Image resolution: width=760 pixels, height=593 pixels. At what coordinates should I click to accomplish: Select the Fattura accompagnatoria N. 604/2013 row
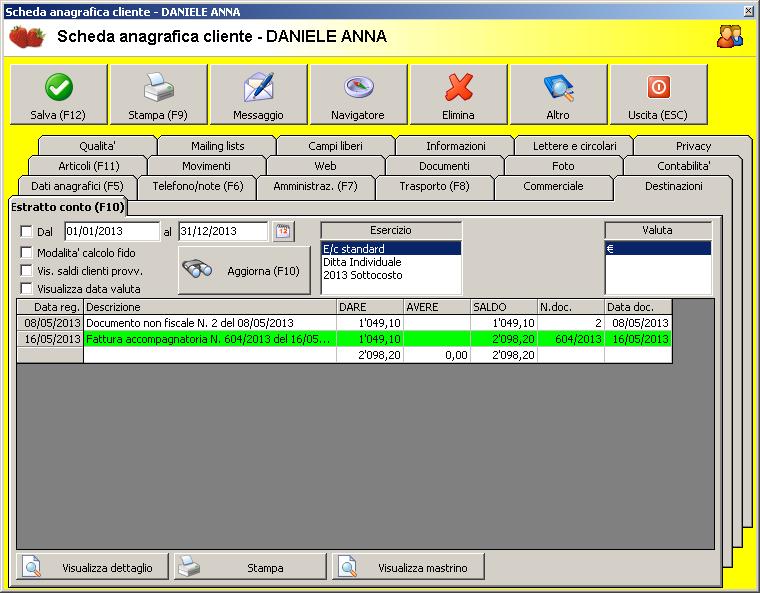(x=344, y=338)
